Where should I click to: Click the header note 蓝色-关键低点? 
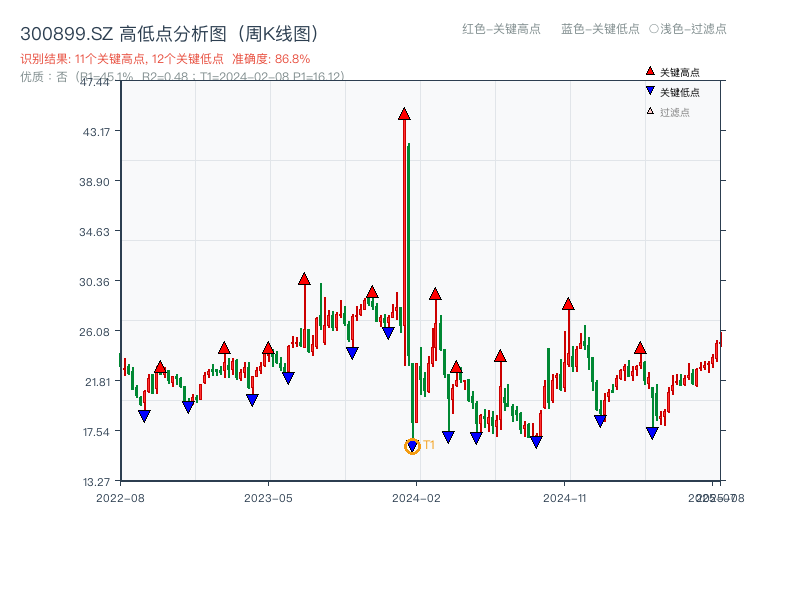600,29
